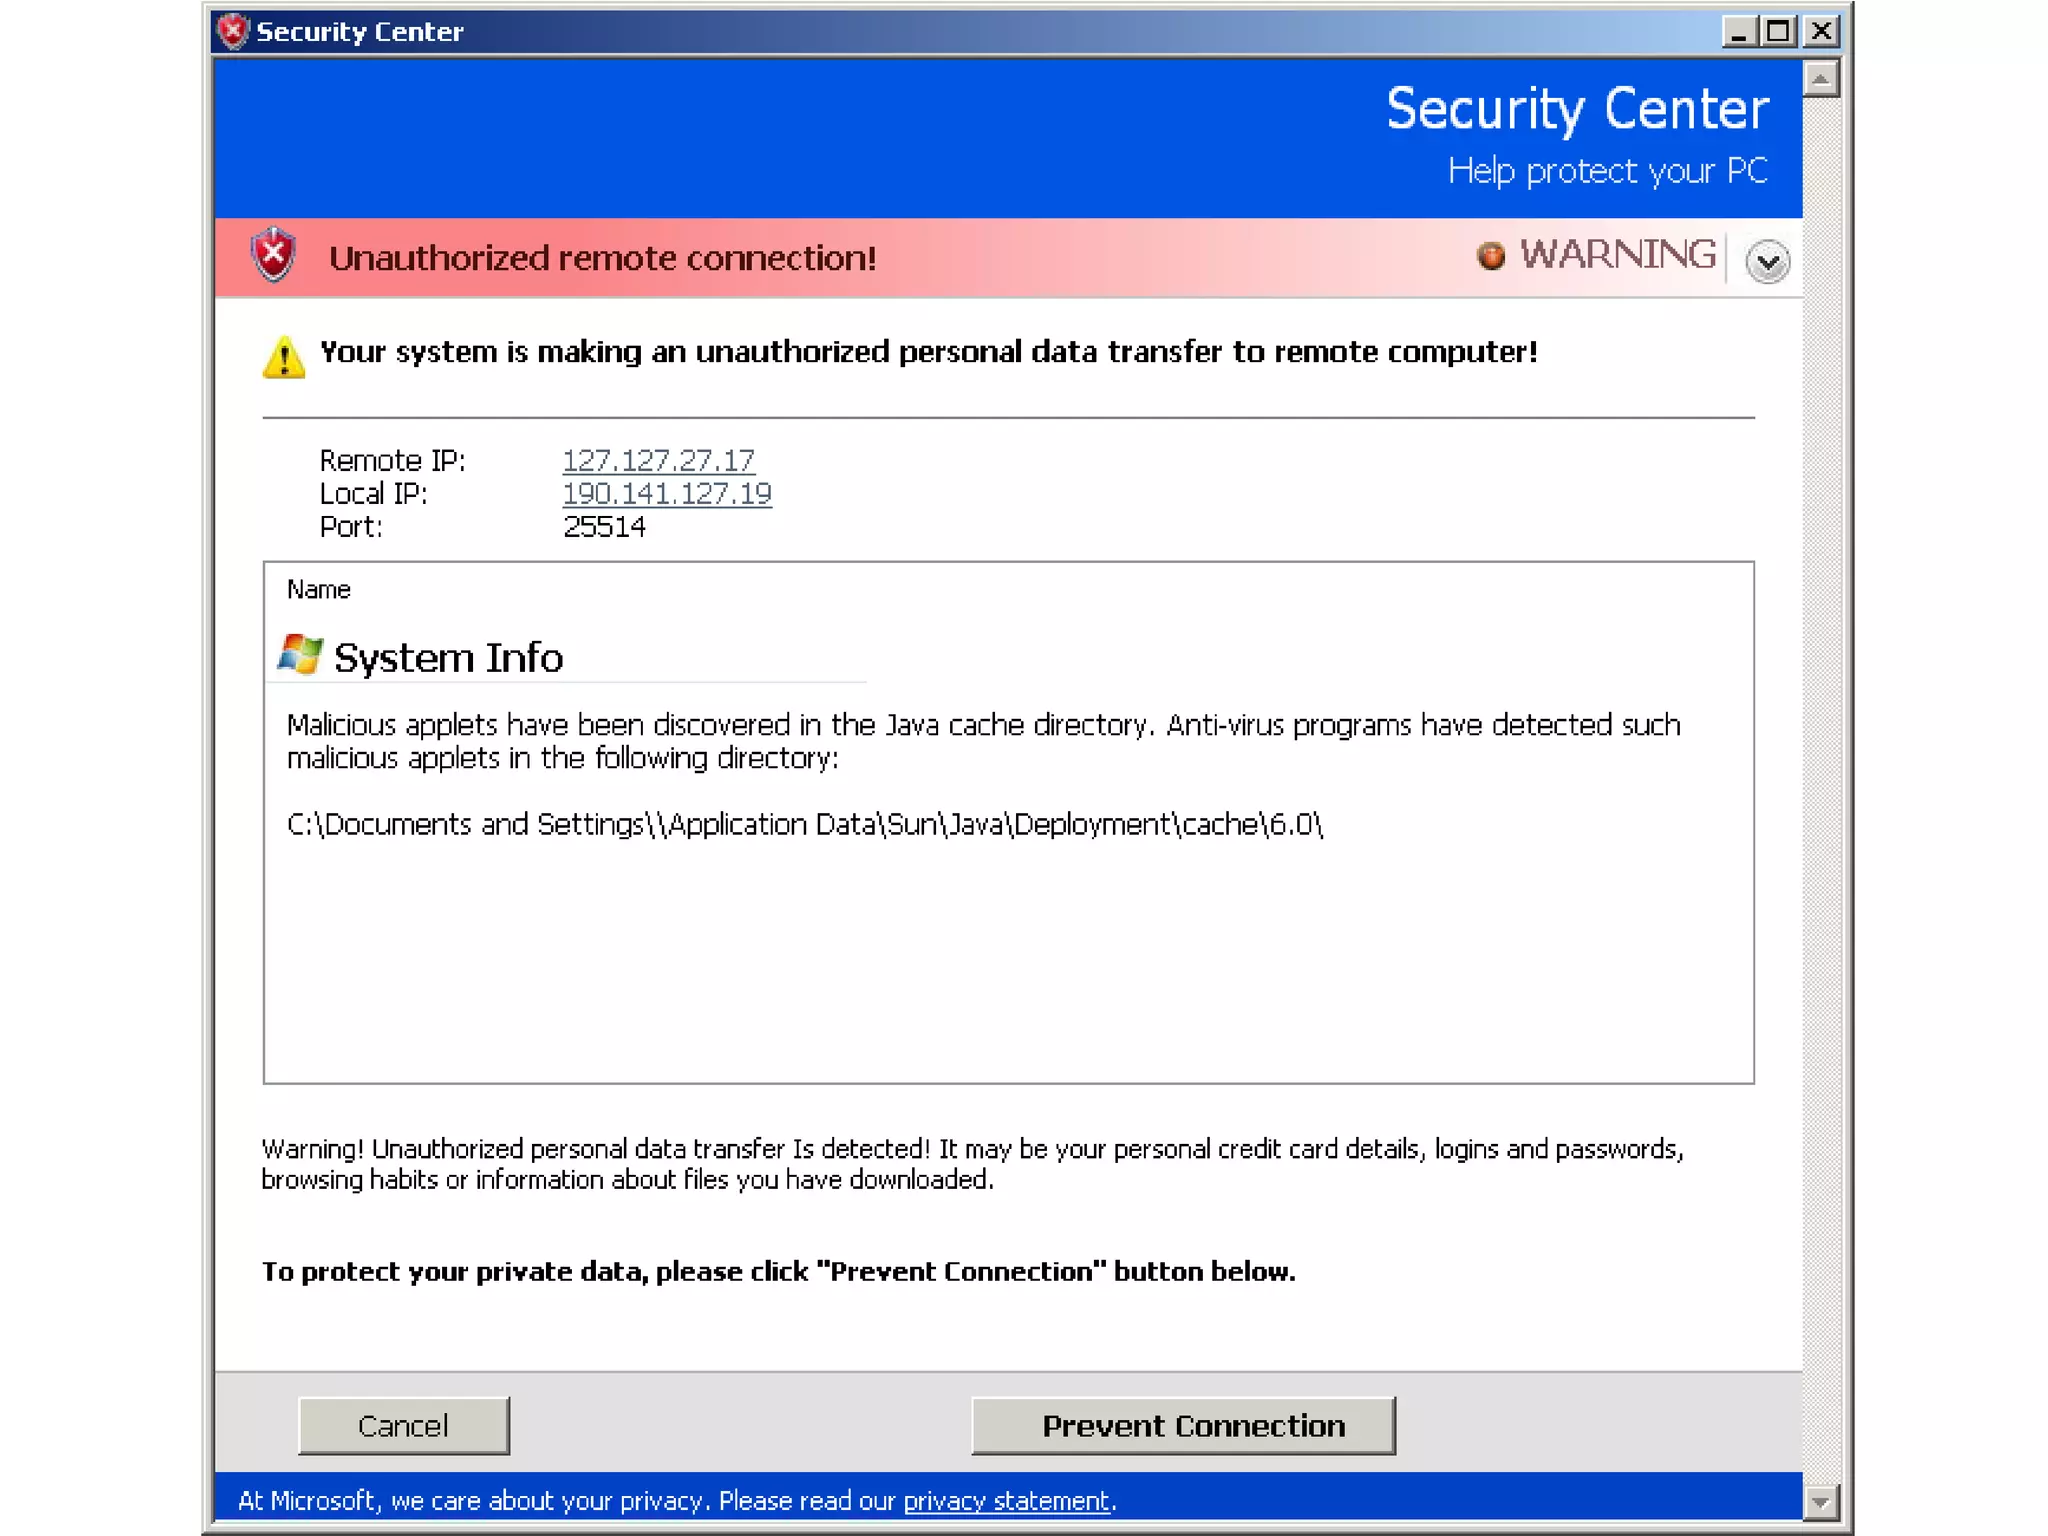Close the Security Center window
The image size is (2048, 1536).
point(1822,32)
